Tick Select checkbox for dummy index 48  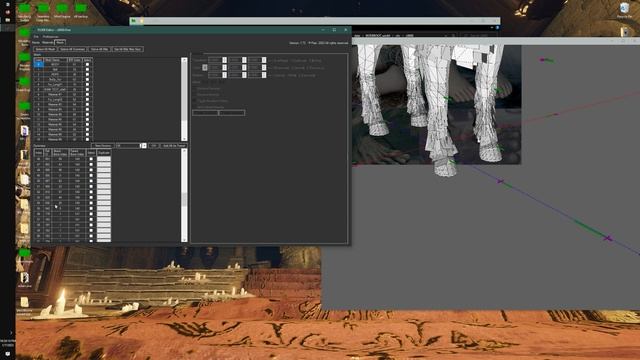click(x=91, y=170)
